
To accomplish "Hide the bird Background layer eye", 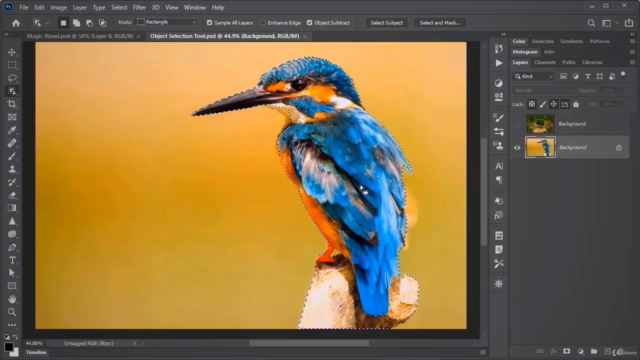I will (517, 148).
